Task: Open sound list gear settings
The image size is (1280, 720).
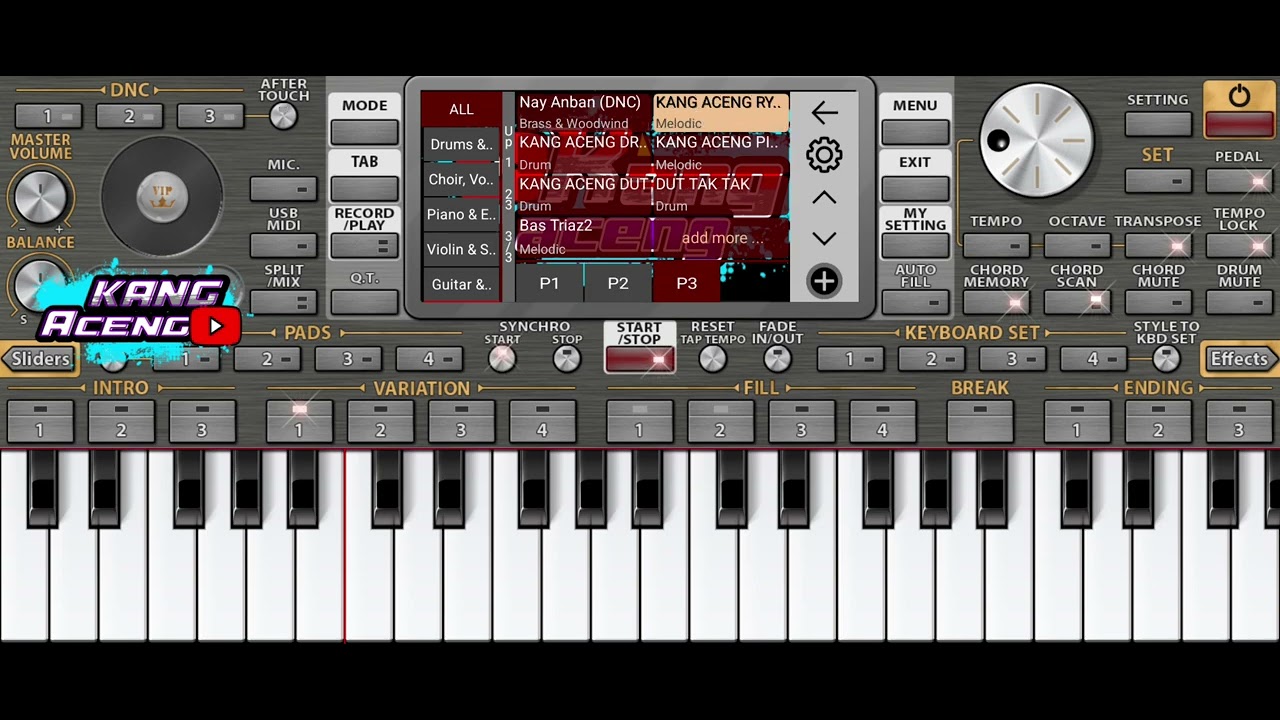Action: pos(824,155)
